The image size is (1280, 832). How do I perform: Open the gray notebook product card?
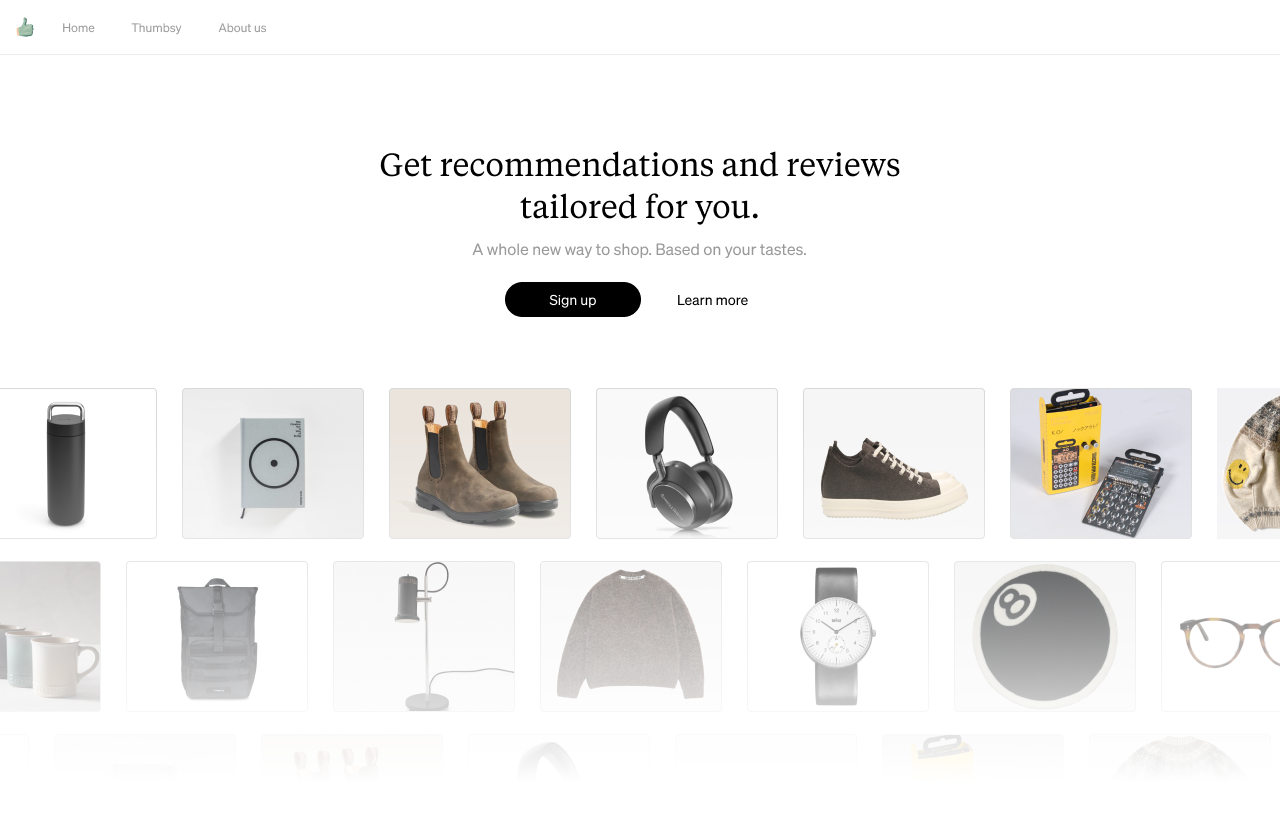273,464
